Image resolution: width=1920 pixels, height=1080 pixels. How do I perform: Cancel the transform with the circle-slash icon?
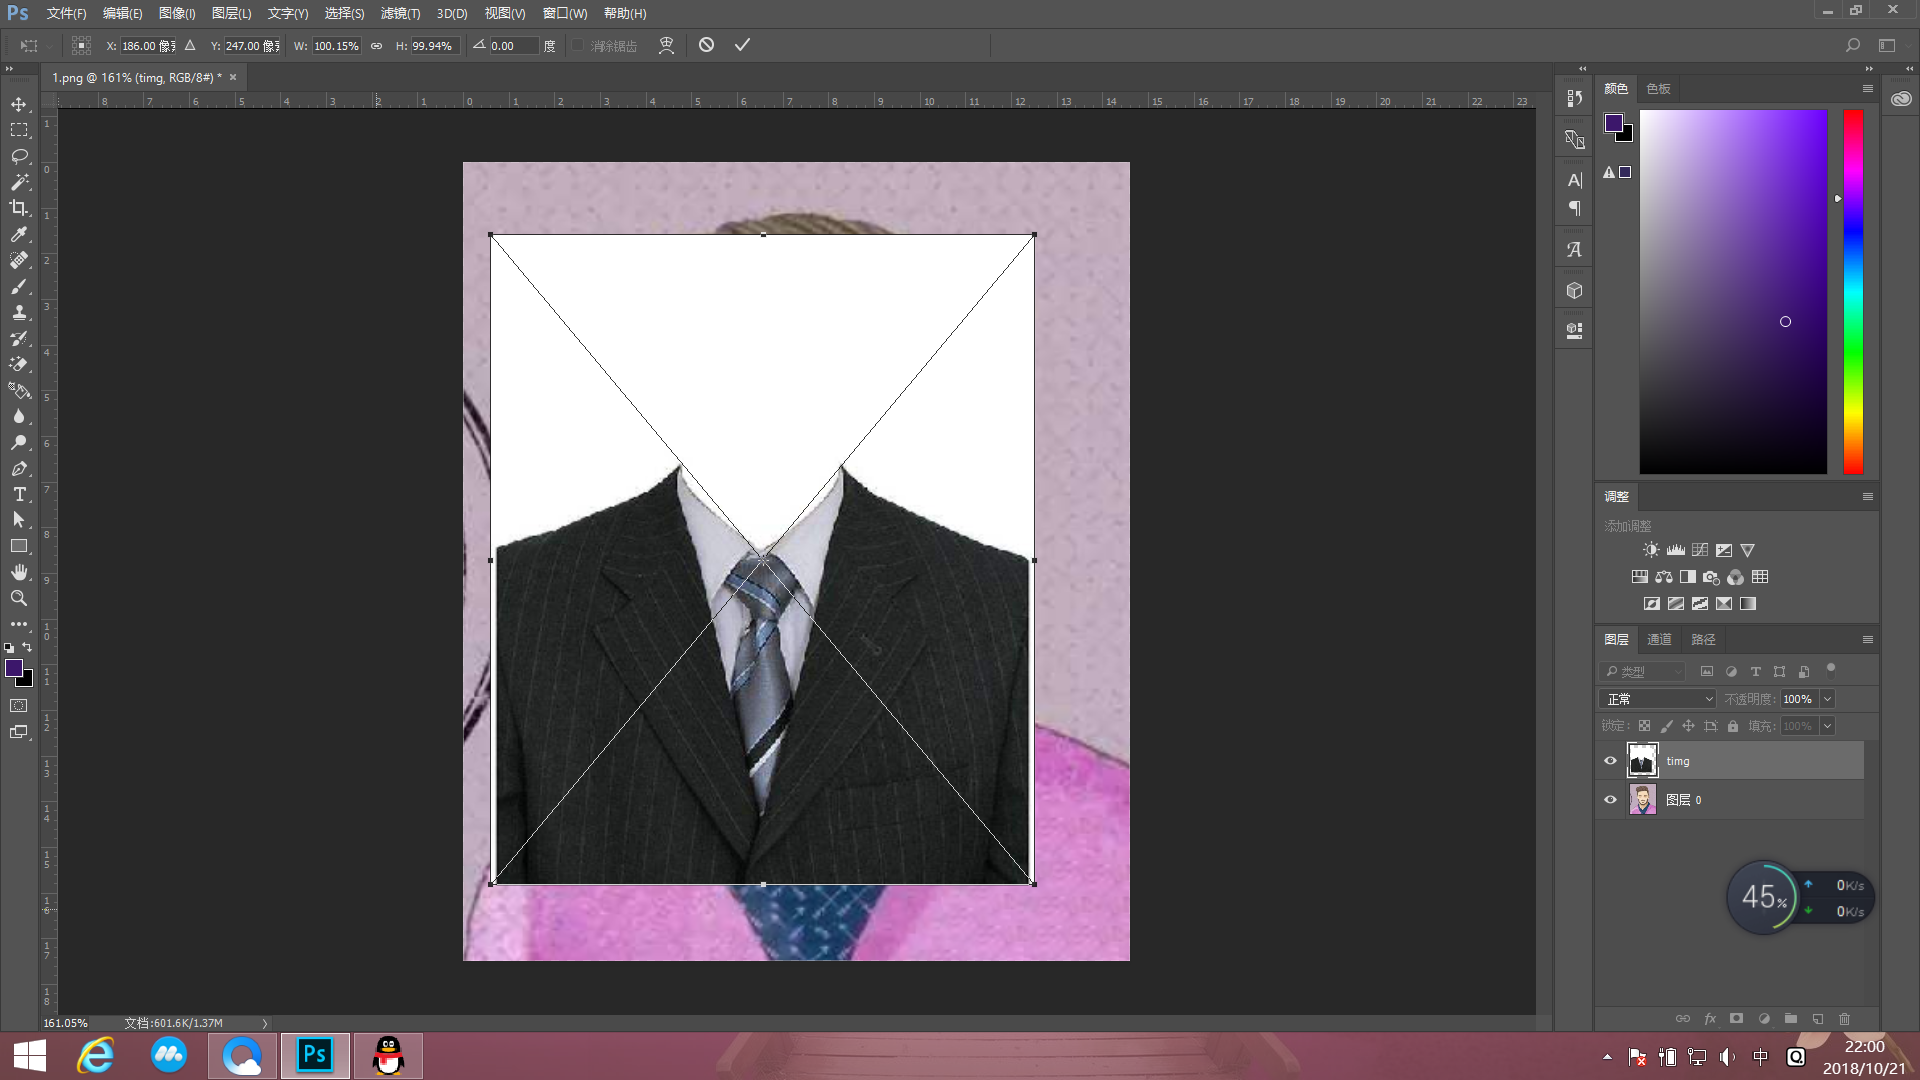click(706, 45)
